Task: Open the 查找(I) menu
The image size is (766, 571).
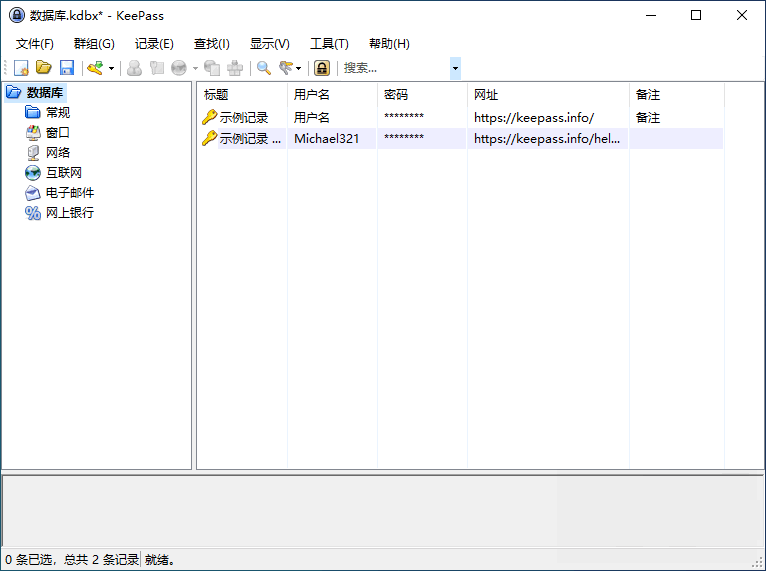Action: click(x=212, y=44)
